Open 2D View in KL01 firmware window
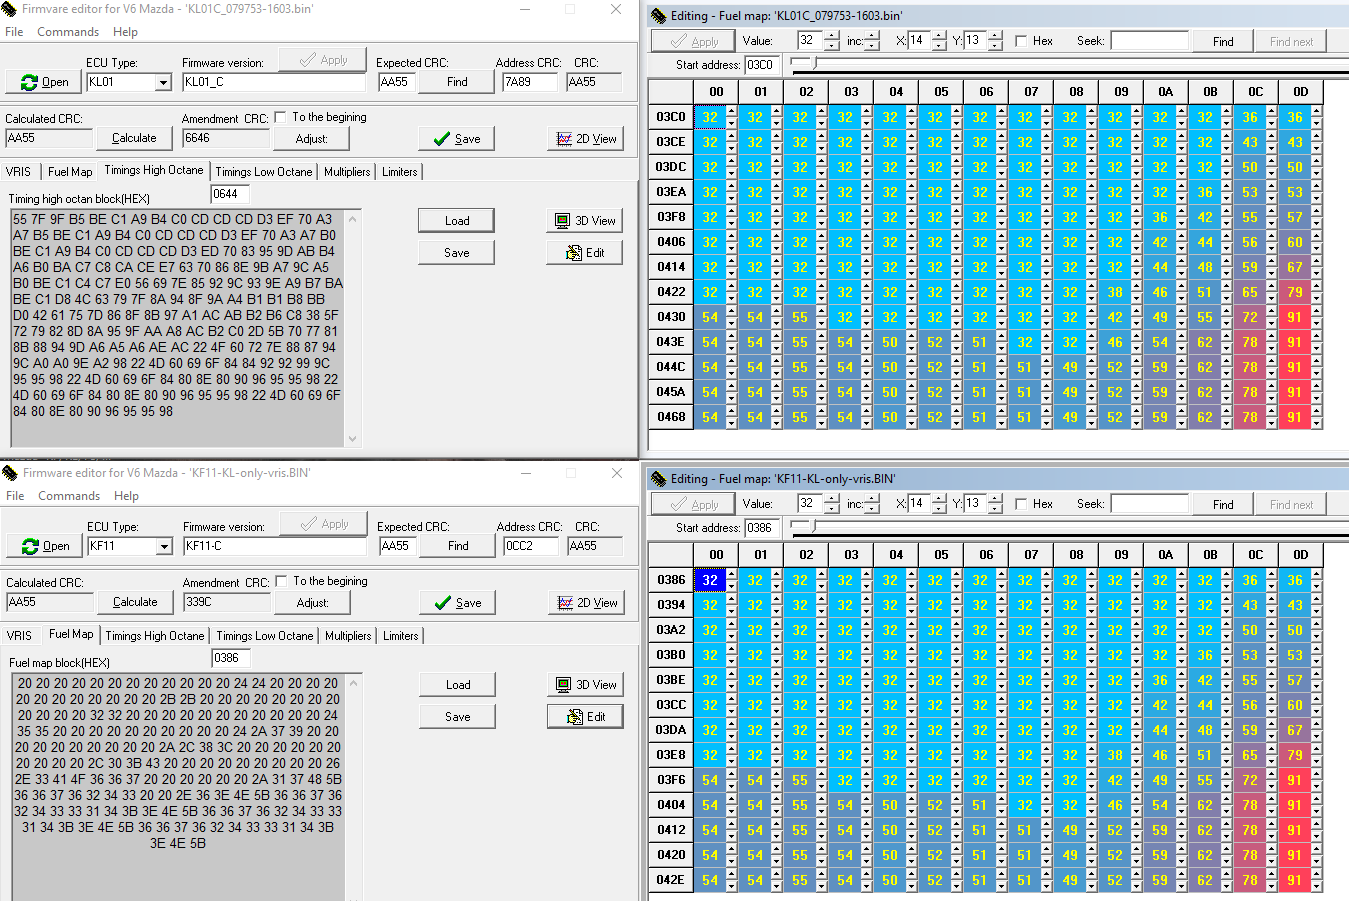This screenshot has height=901, width=1349. (x=586, y=139)
